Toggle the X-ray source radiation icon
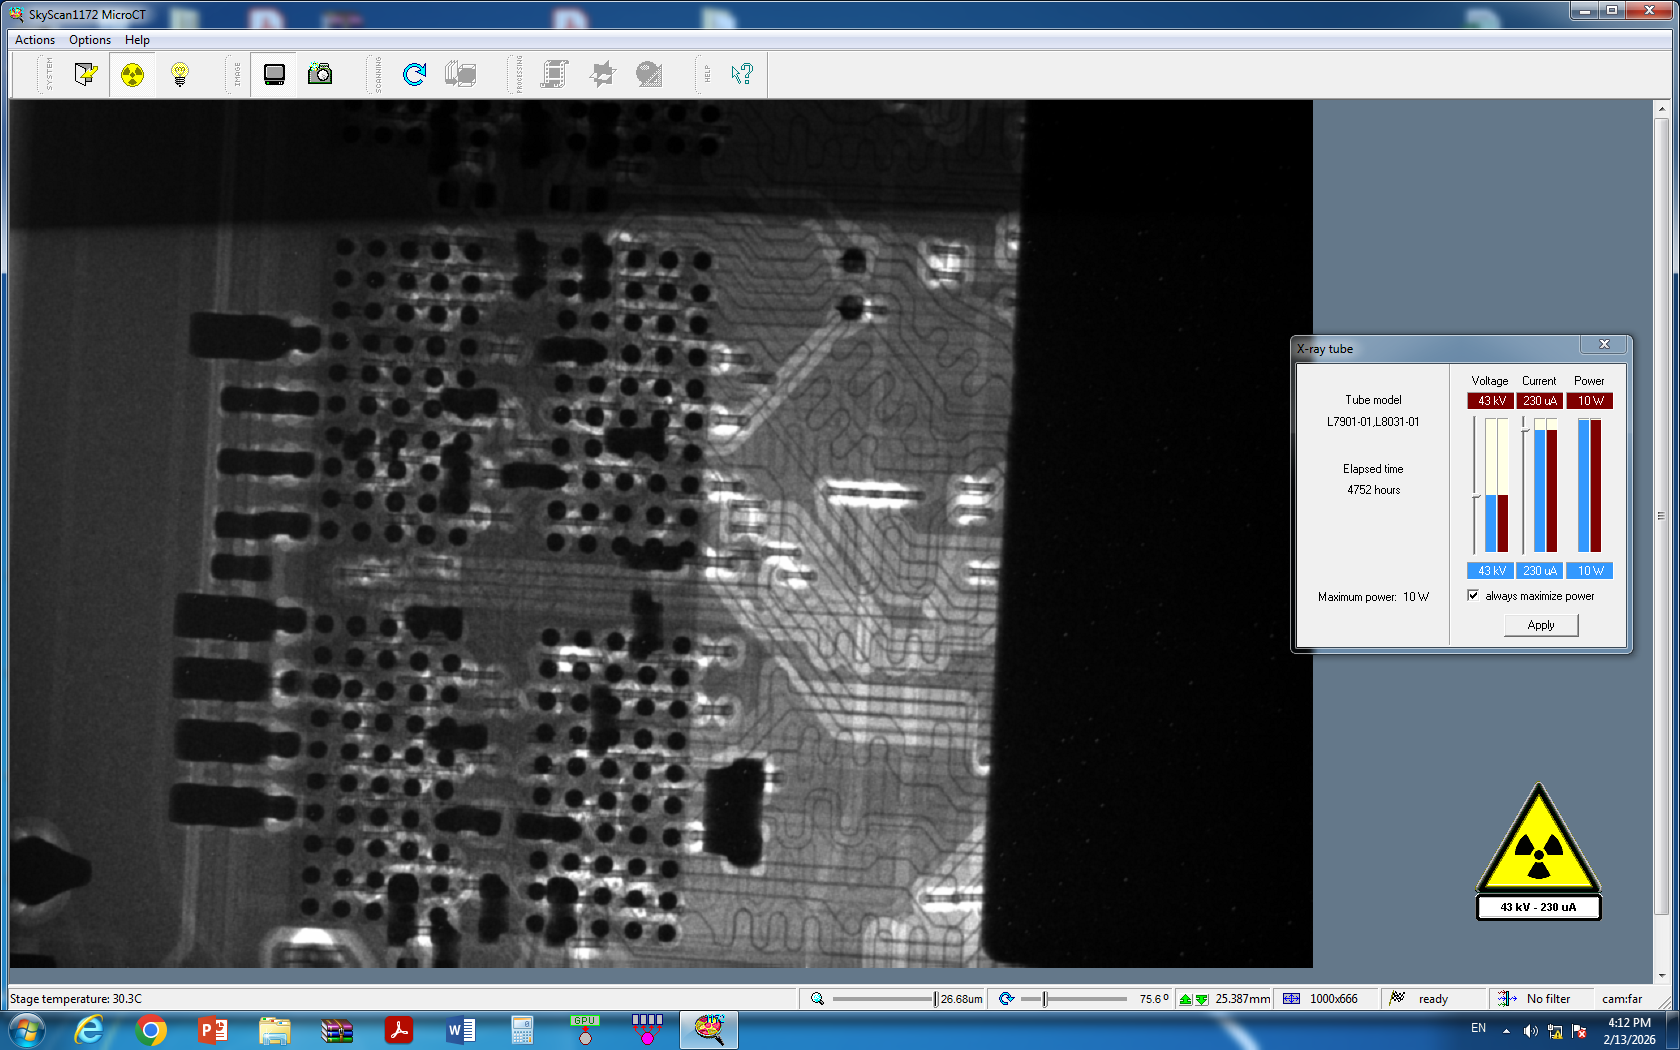Image resolution: width=1680 pixels, height=1050 pixels. (x=132, y=74)
